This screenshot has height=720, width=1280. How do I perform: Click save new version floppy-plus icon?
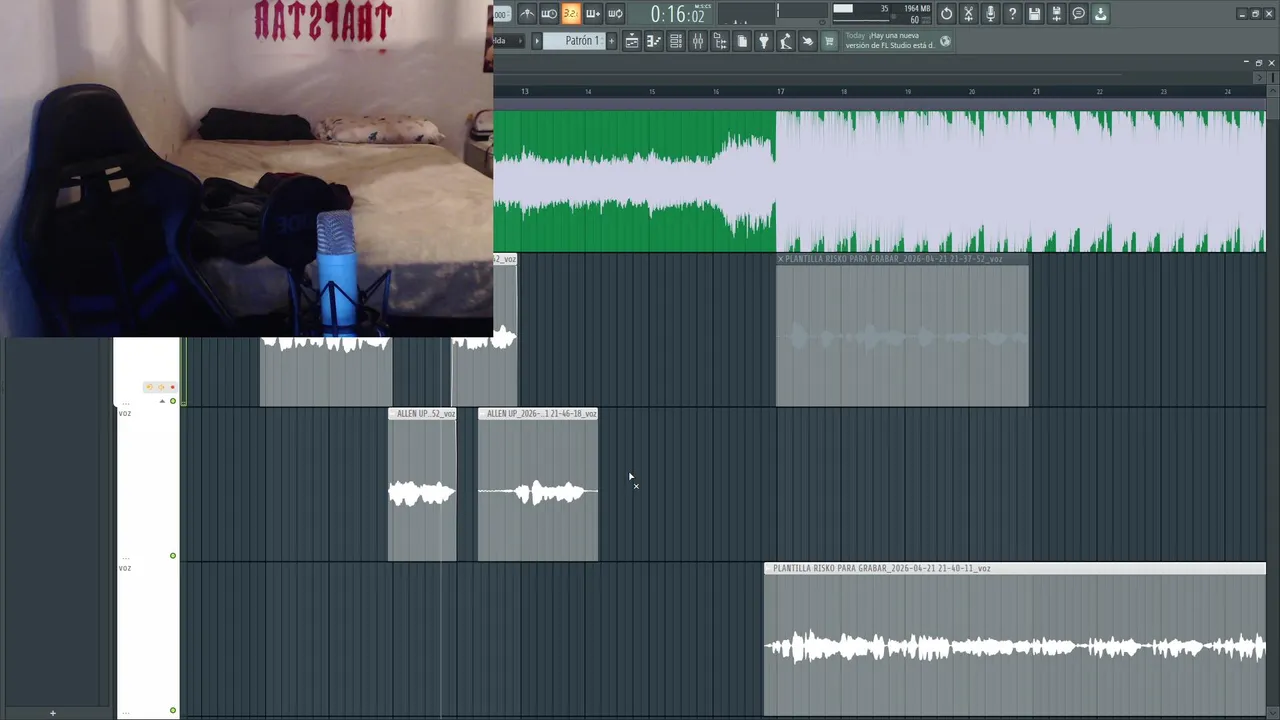pos(1056,13)
